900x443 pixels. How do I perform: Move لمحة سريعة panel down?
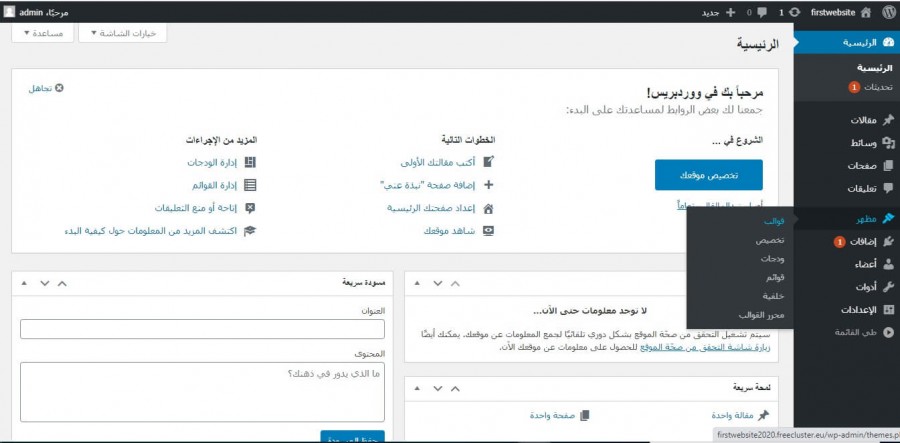[x=437, y=388]
